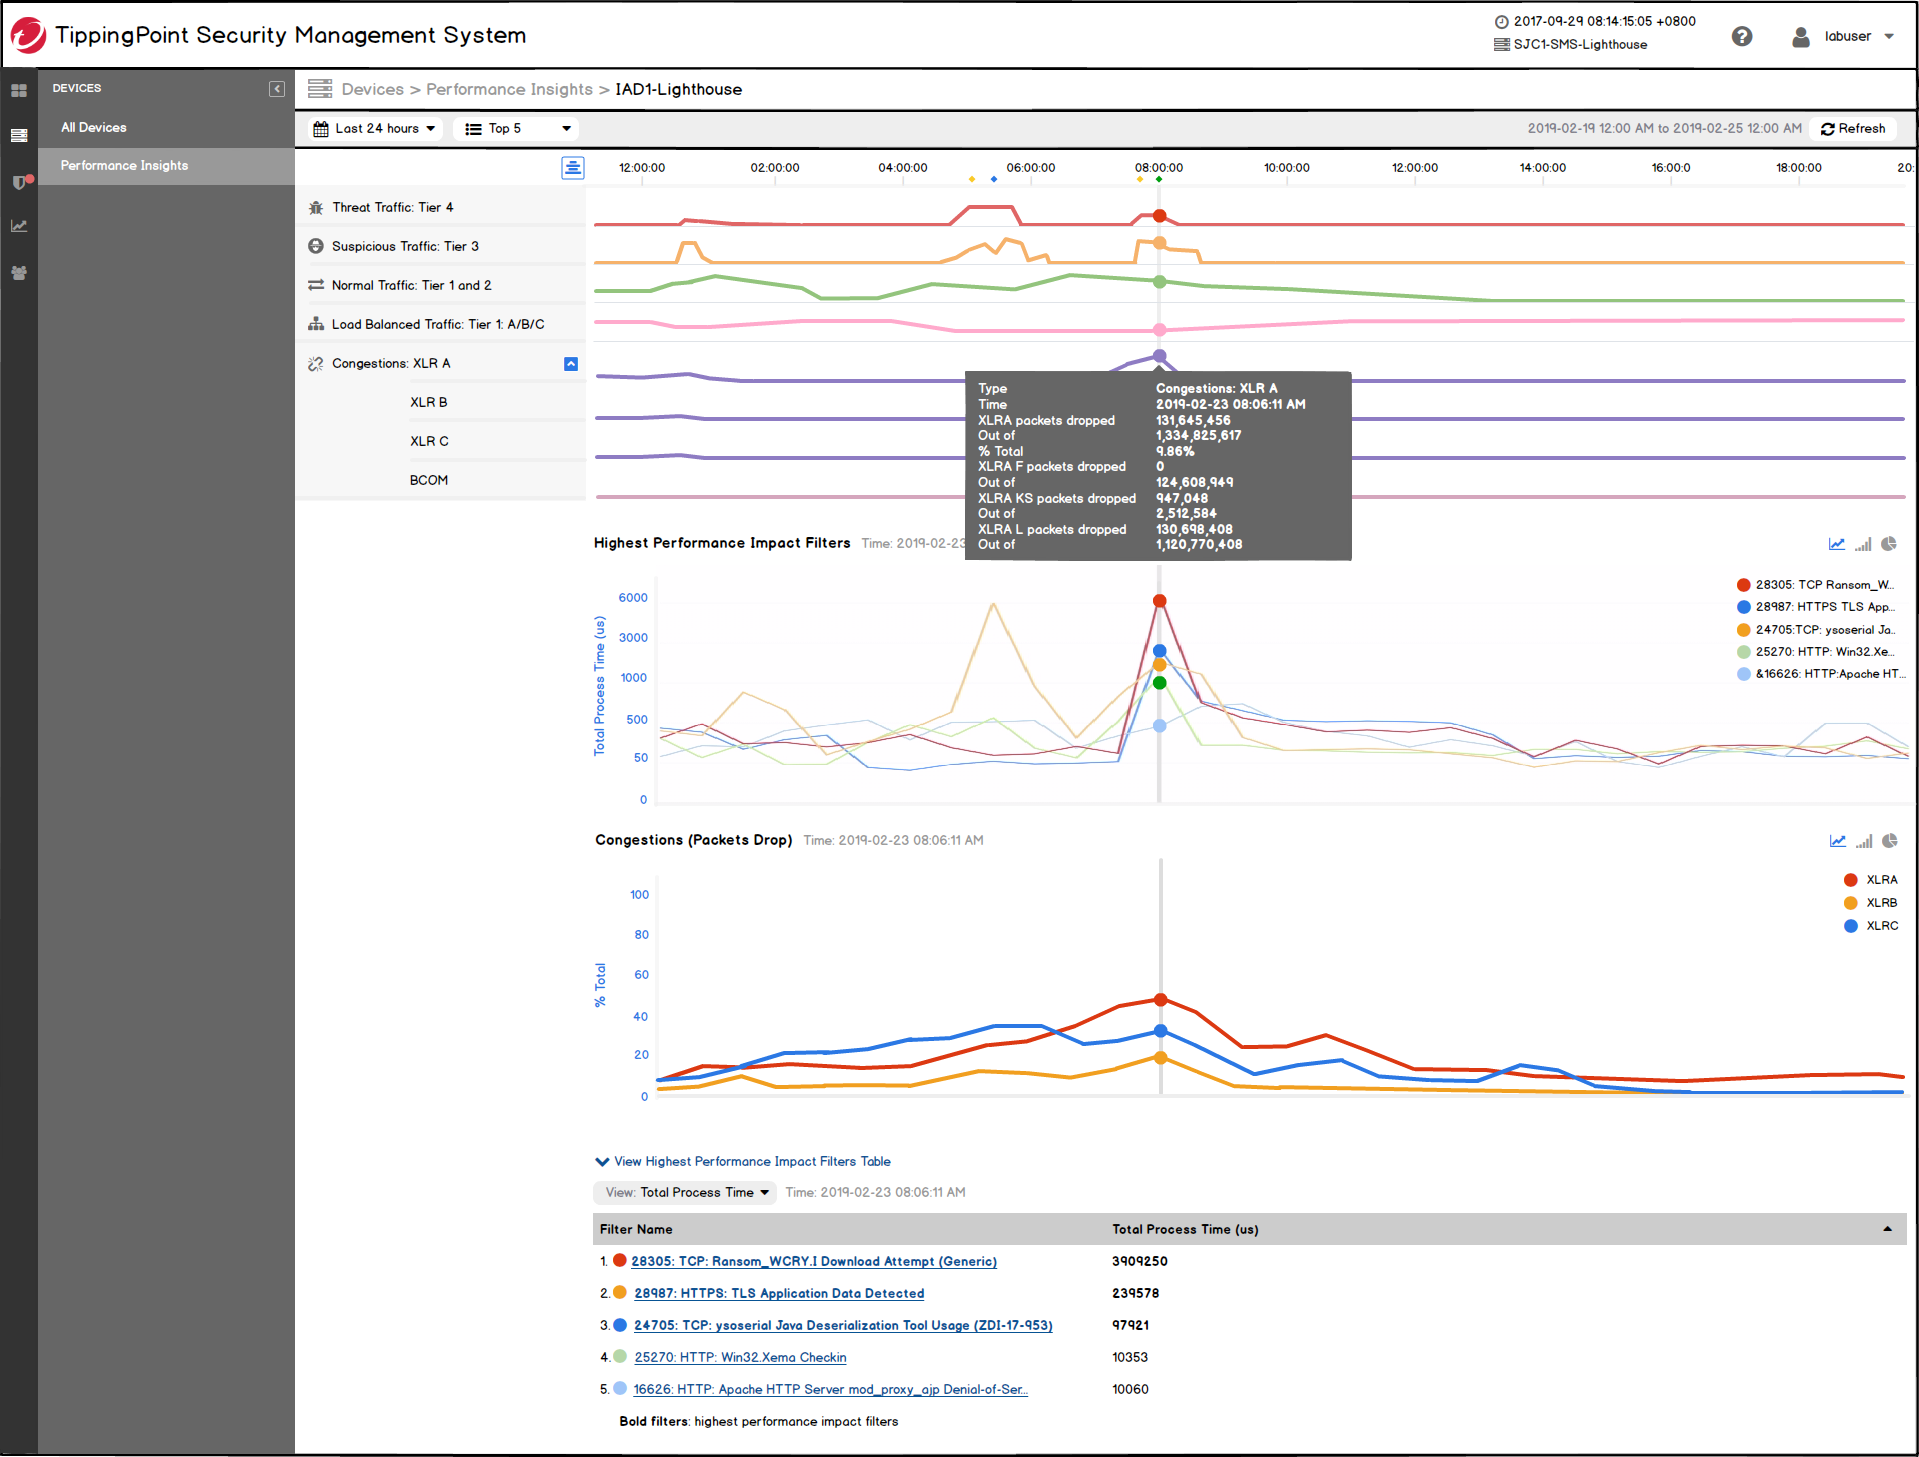Click the Suspicious Traffic face icon
Image resolution: width=1919 pixels, height=1457 pixels.
click(316, 246)
